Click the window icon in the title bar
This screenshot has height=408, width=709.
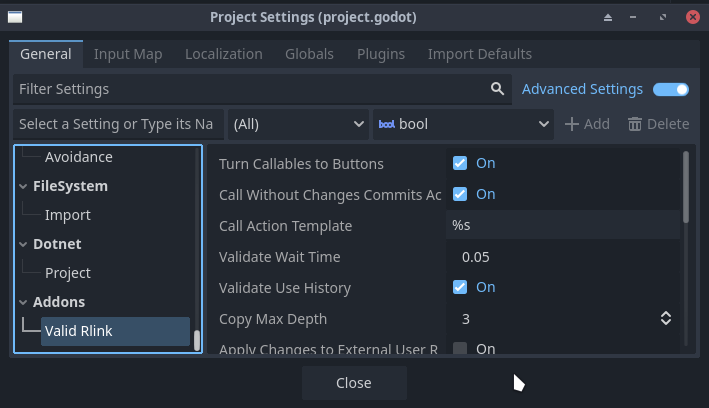pos(15,17)
